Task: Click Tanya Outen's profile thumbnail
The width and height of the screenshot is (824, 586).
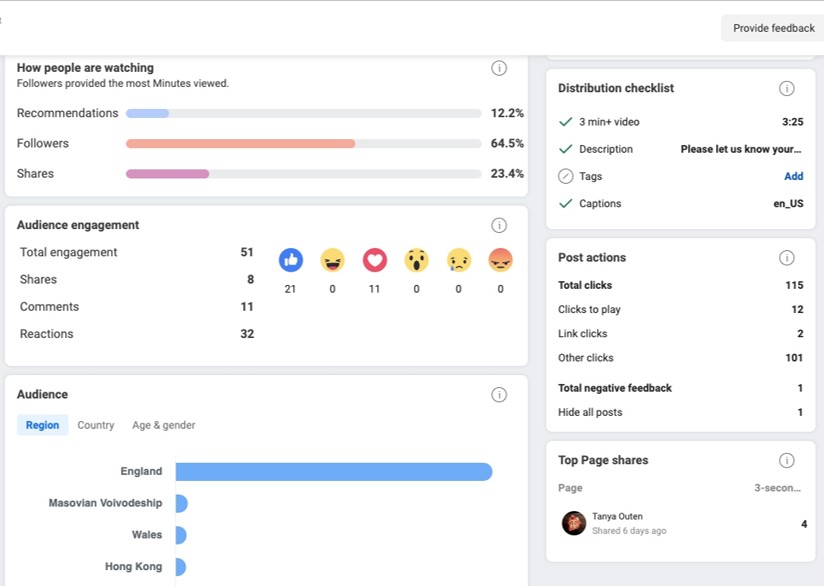Action: [574, 523]
